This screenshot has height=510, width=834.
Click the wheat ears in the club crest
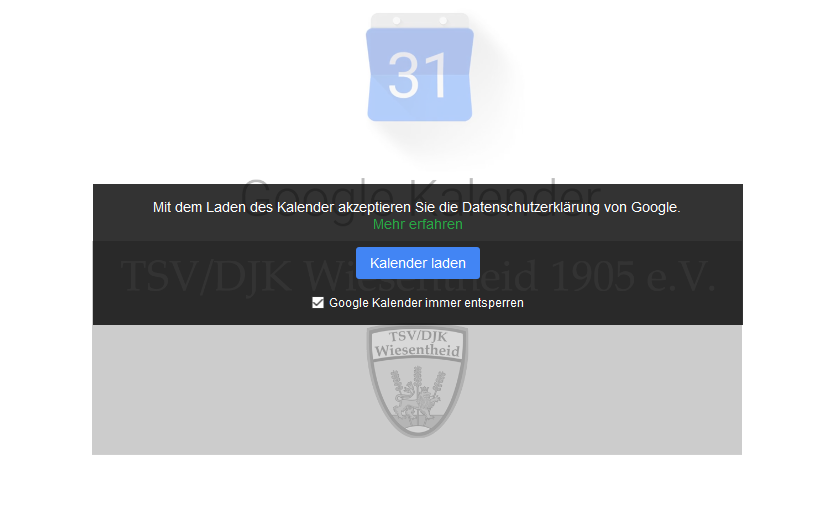click(x=417, y=381)
